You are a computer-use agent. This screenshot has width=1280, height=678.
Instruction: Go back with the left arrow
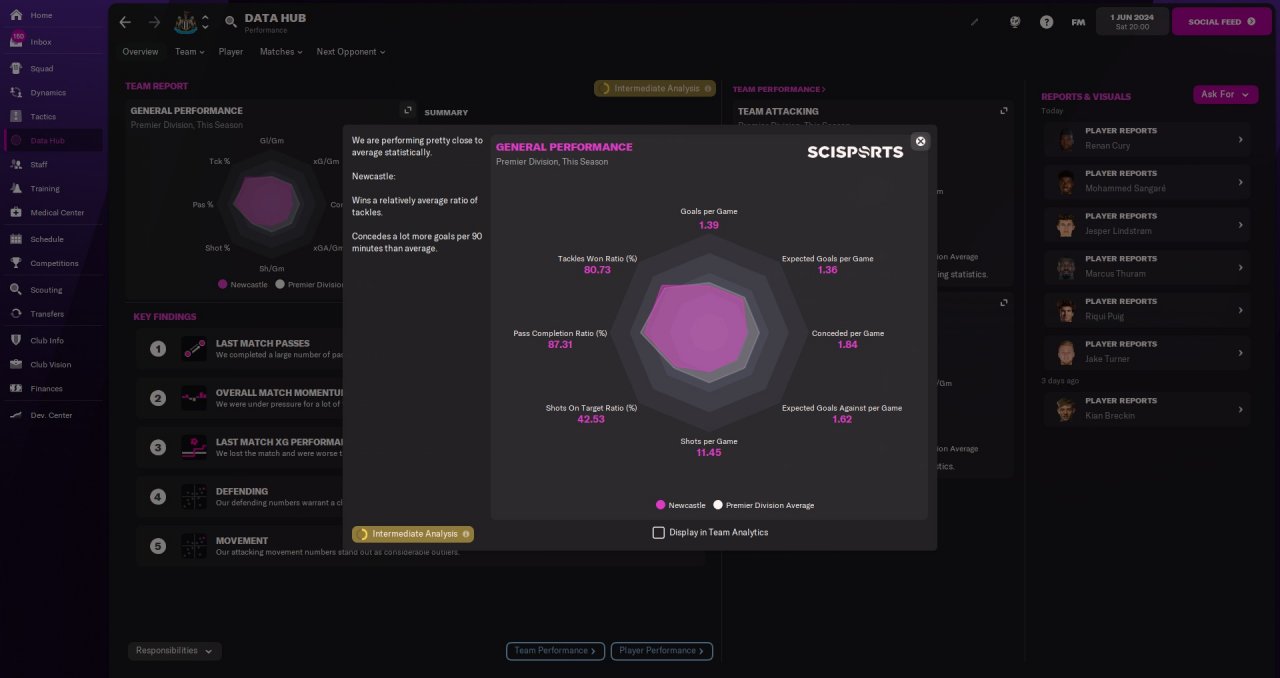click(x=125, y=21)
